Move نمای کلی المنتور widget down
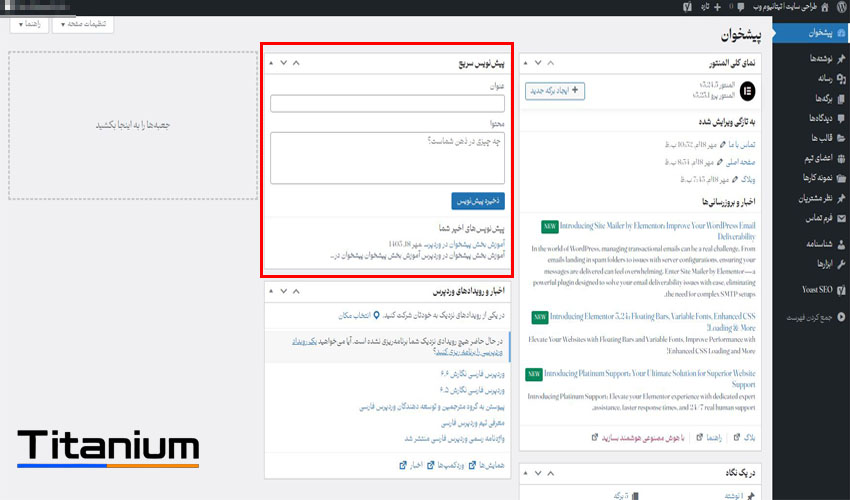 538,63
